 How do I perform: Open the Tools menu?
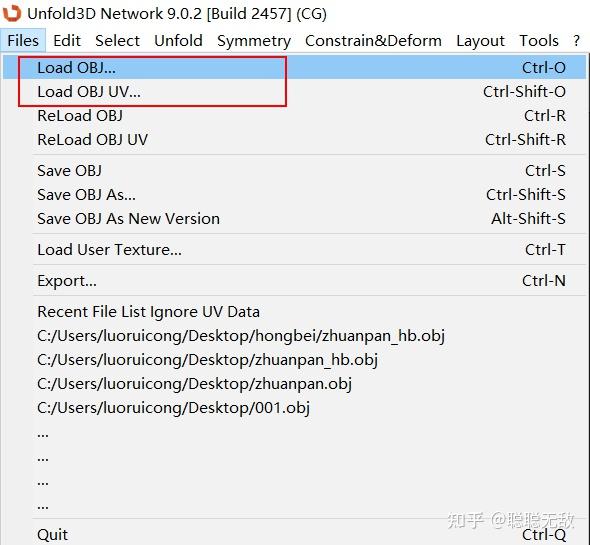pos(539,41)
